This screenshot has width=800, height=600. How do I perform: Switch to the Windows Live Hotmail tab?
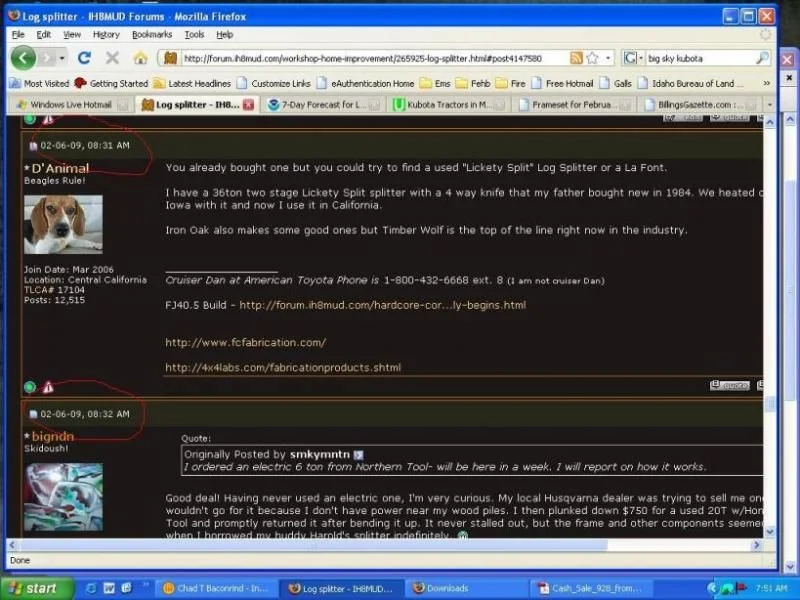pyautogui.click(x=71, y=105)
